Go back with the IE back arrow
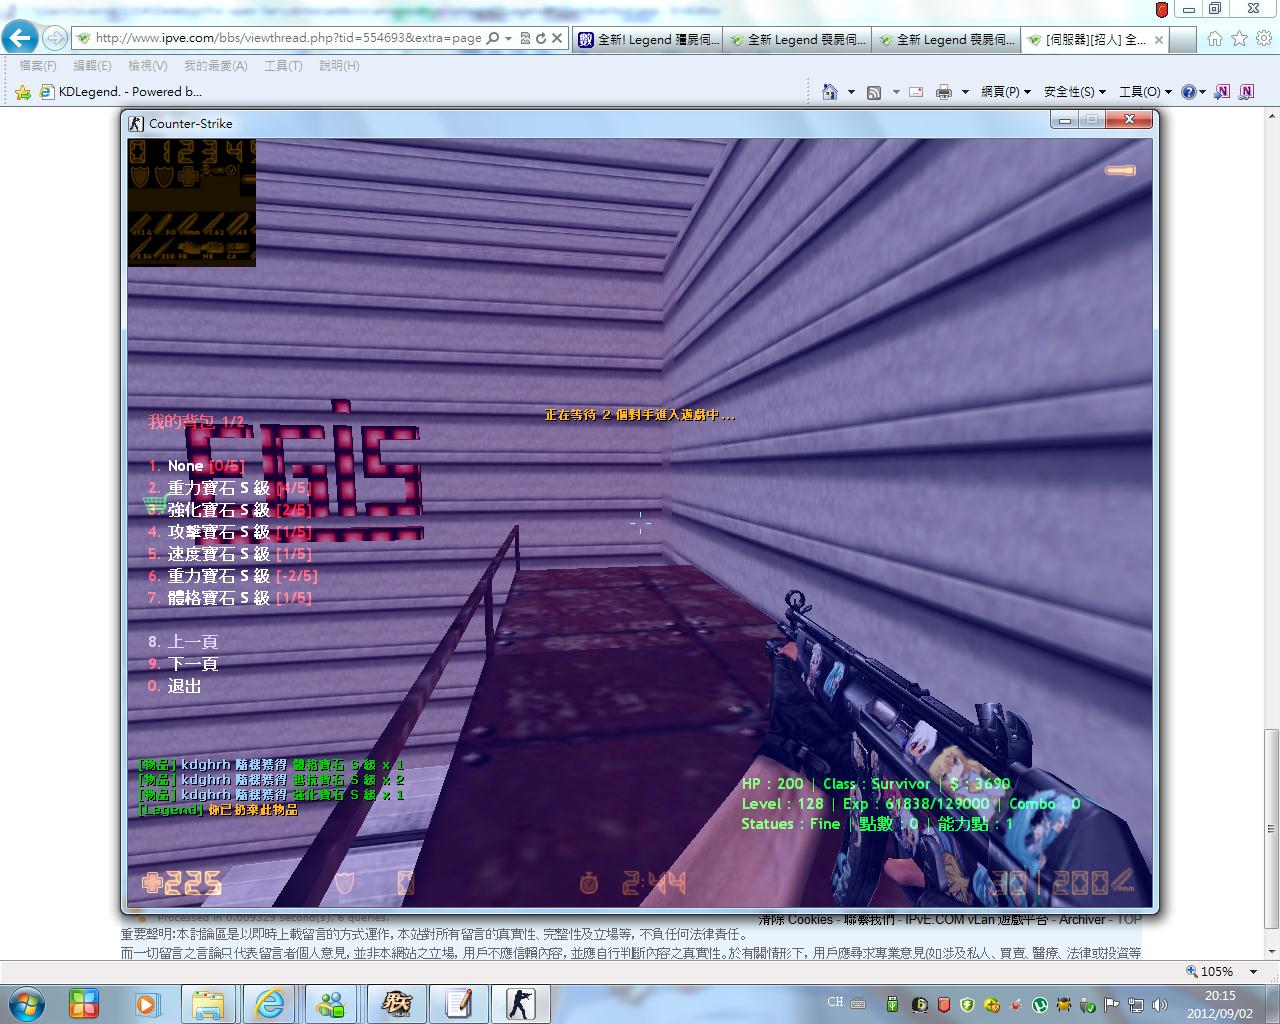 coord(20,38)
